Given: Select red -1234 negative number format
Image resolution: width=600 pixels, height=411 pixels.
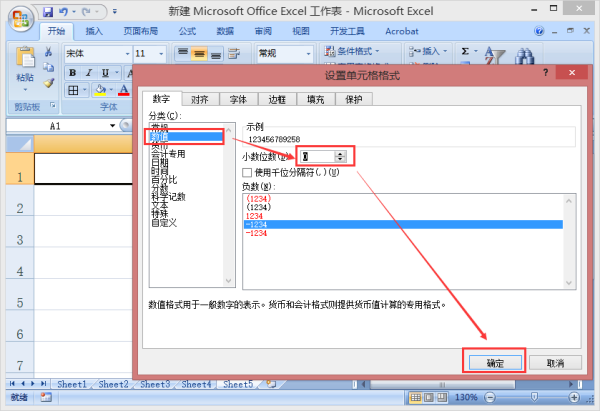Looking at the screenshot, I should [256, 233].
